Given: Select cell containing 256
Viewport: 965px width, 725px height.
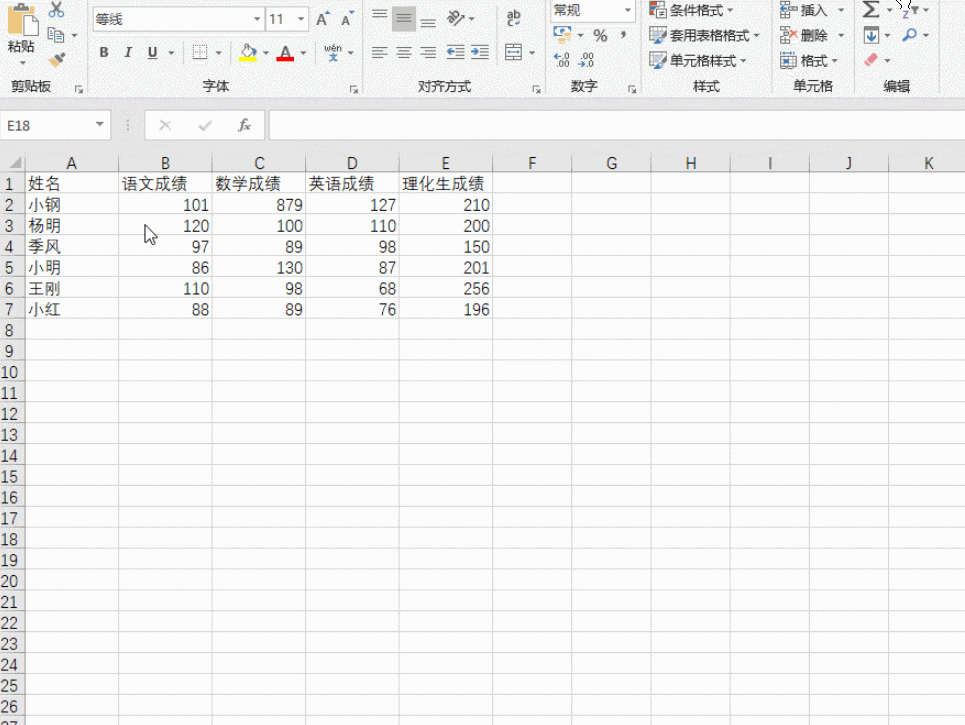Looking at the screenshot, I should [x=446, y=289].
